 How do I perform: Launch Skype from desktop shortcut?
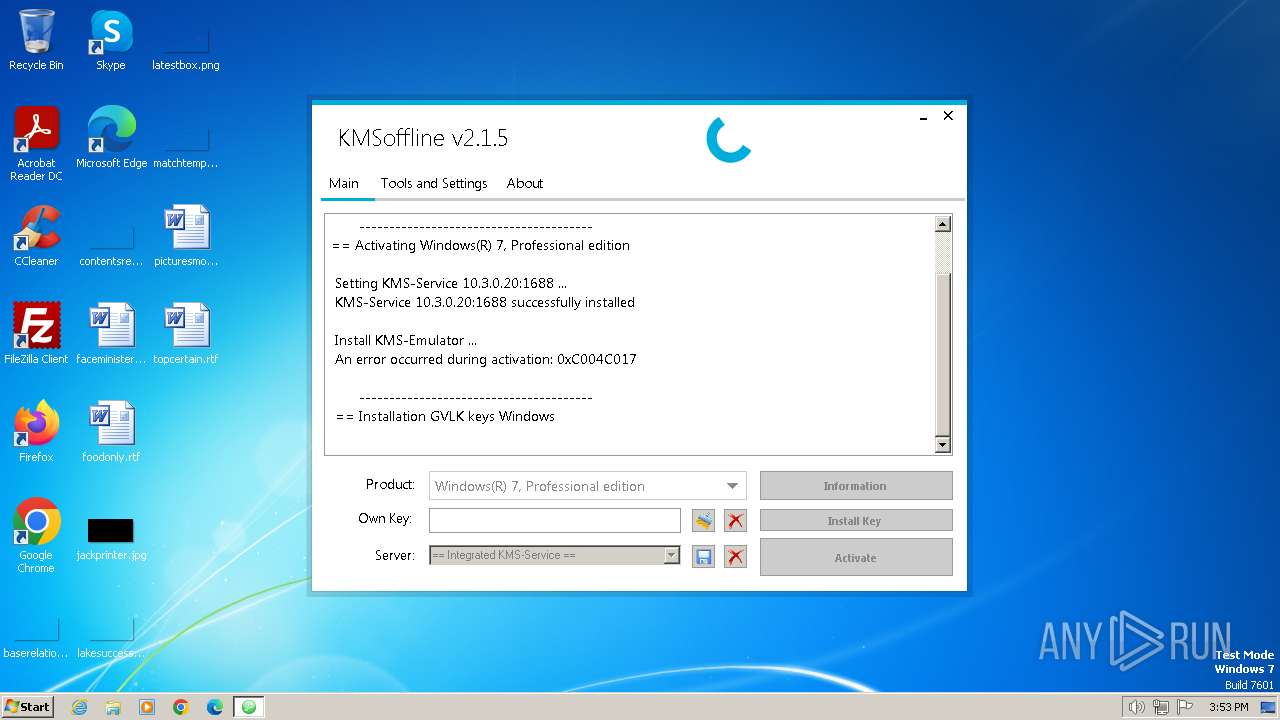[110, 40]
